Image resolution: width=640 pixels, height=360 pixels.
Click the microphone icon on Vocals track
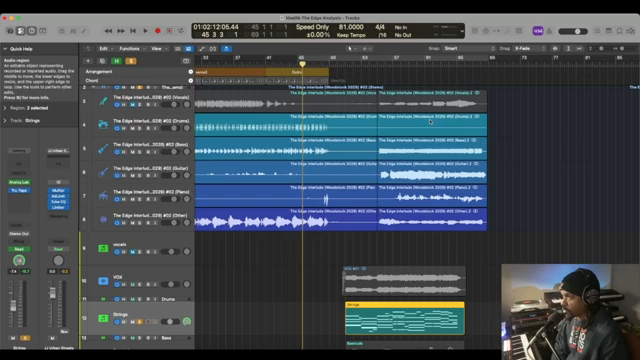click(103, 101)
